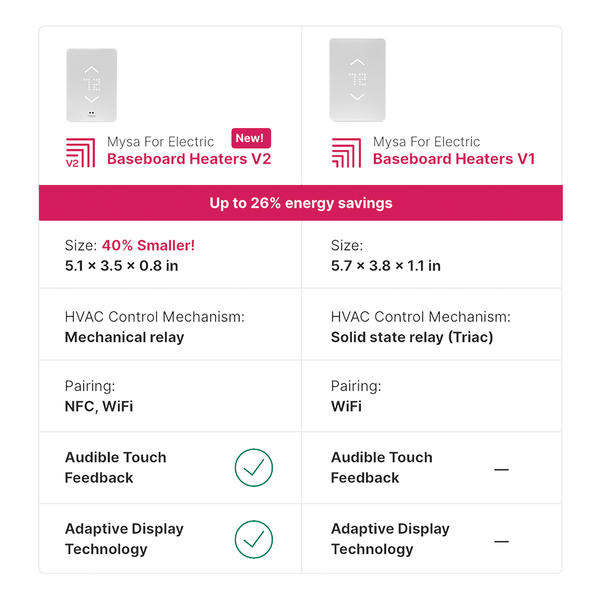Open the Baseboard Heaters V1 title link
600x600 pixels.
pos(454,159)
